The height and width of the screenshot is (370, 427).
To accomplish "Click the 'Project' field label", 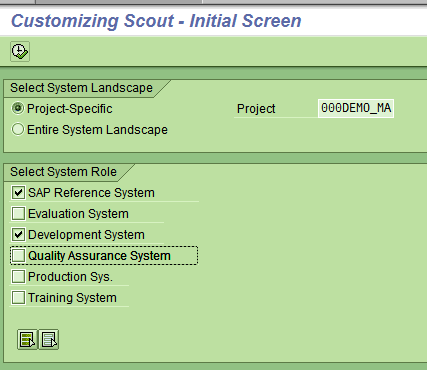I will point(256,109).
